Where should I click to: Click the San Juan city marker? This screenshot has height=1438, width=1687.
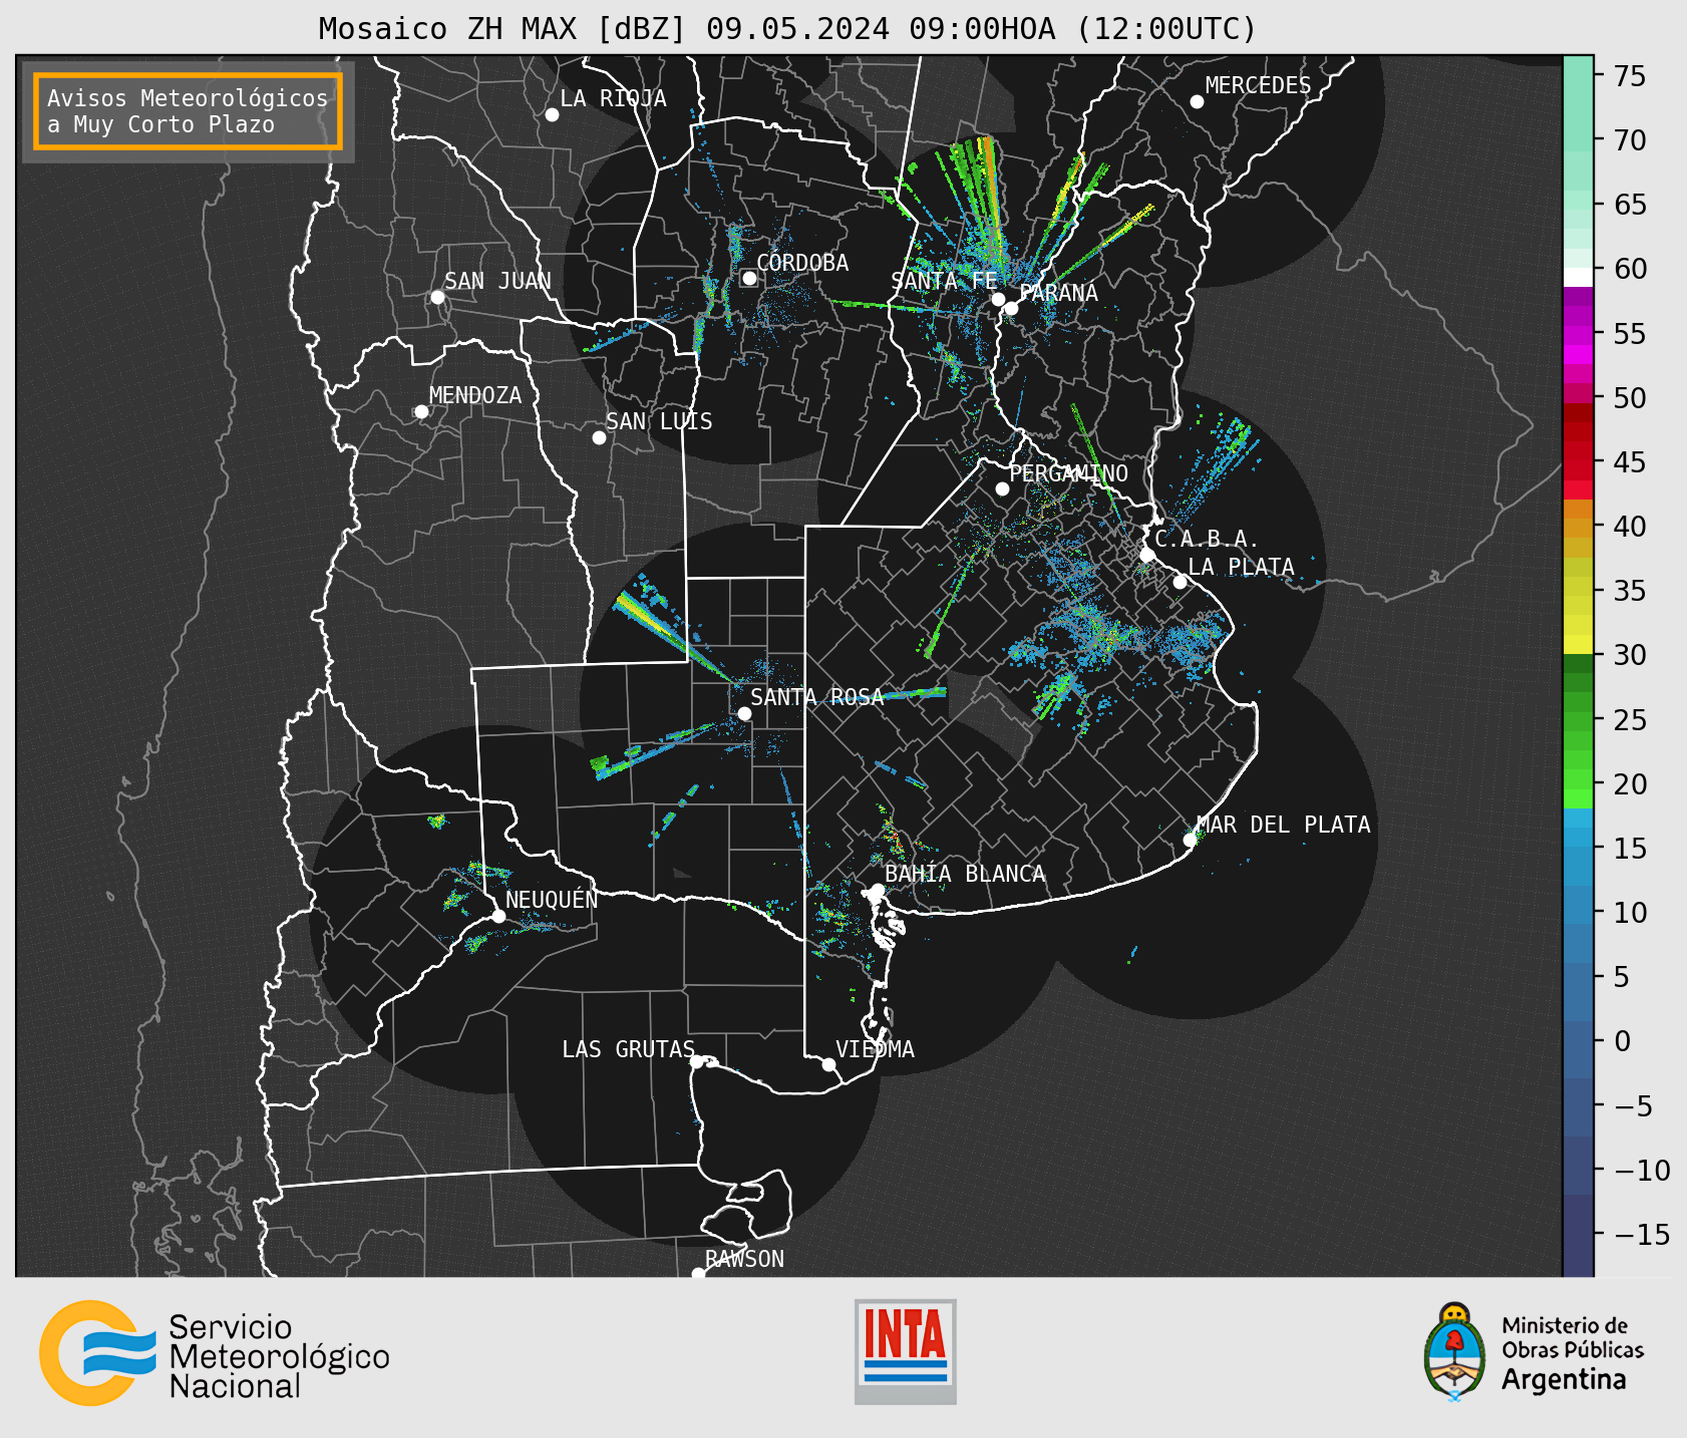(438, 297)
